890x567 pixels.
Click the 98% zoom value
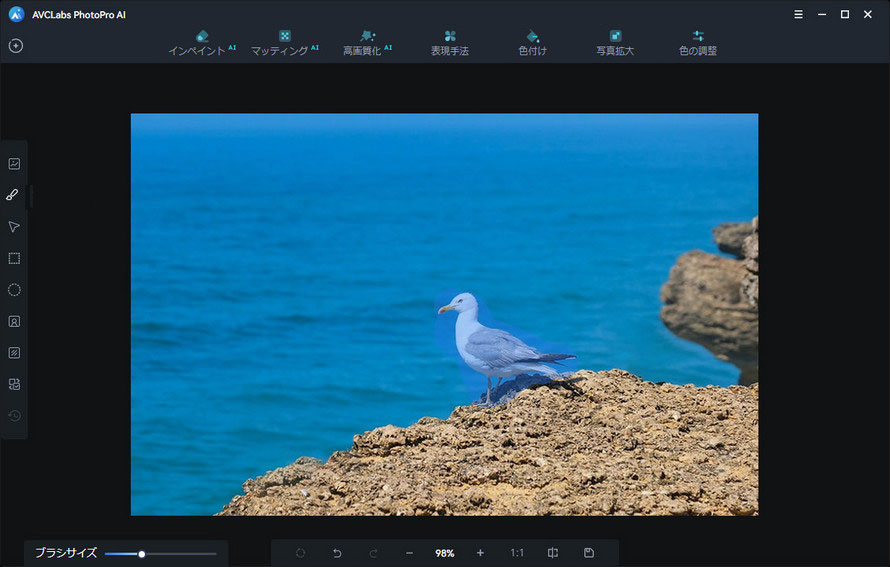pyautogui.click(x=444, y=553)
